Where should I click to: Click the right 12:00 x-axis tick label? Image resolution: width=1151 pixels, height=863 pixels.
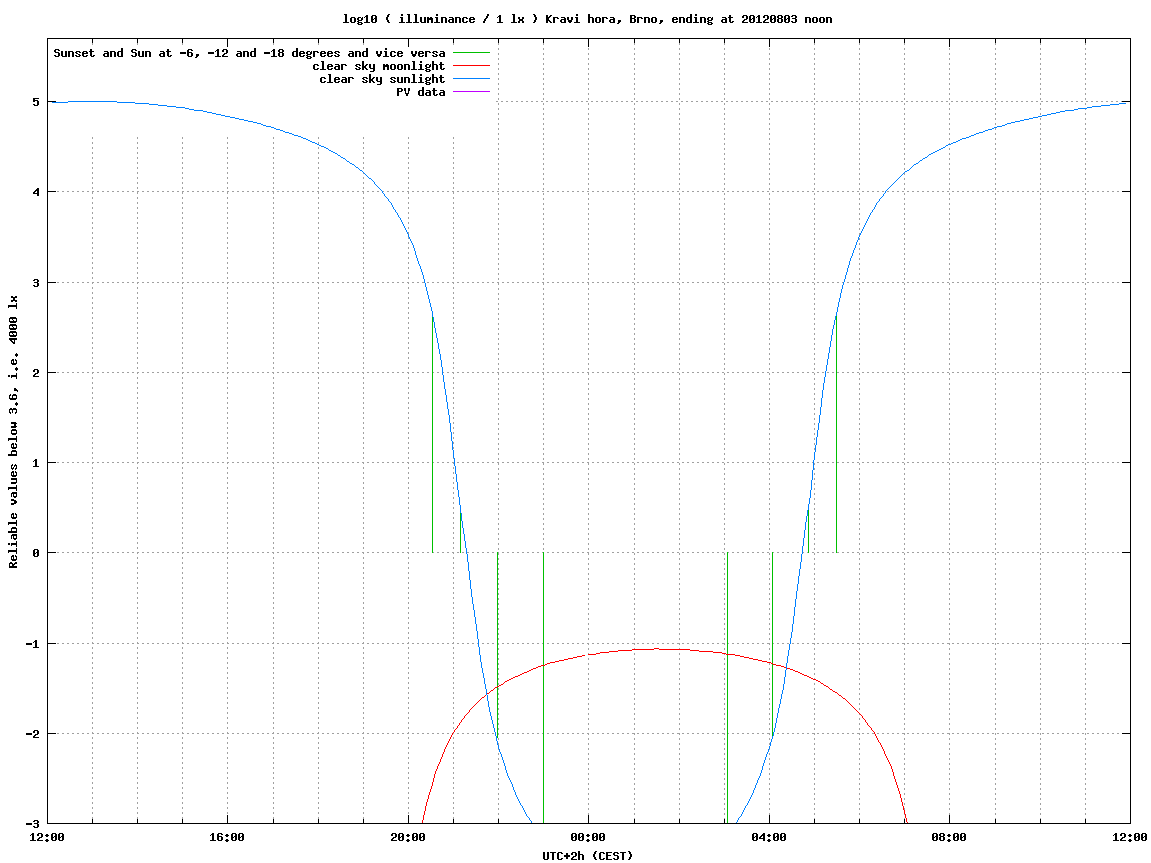1130,837
